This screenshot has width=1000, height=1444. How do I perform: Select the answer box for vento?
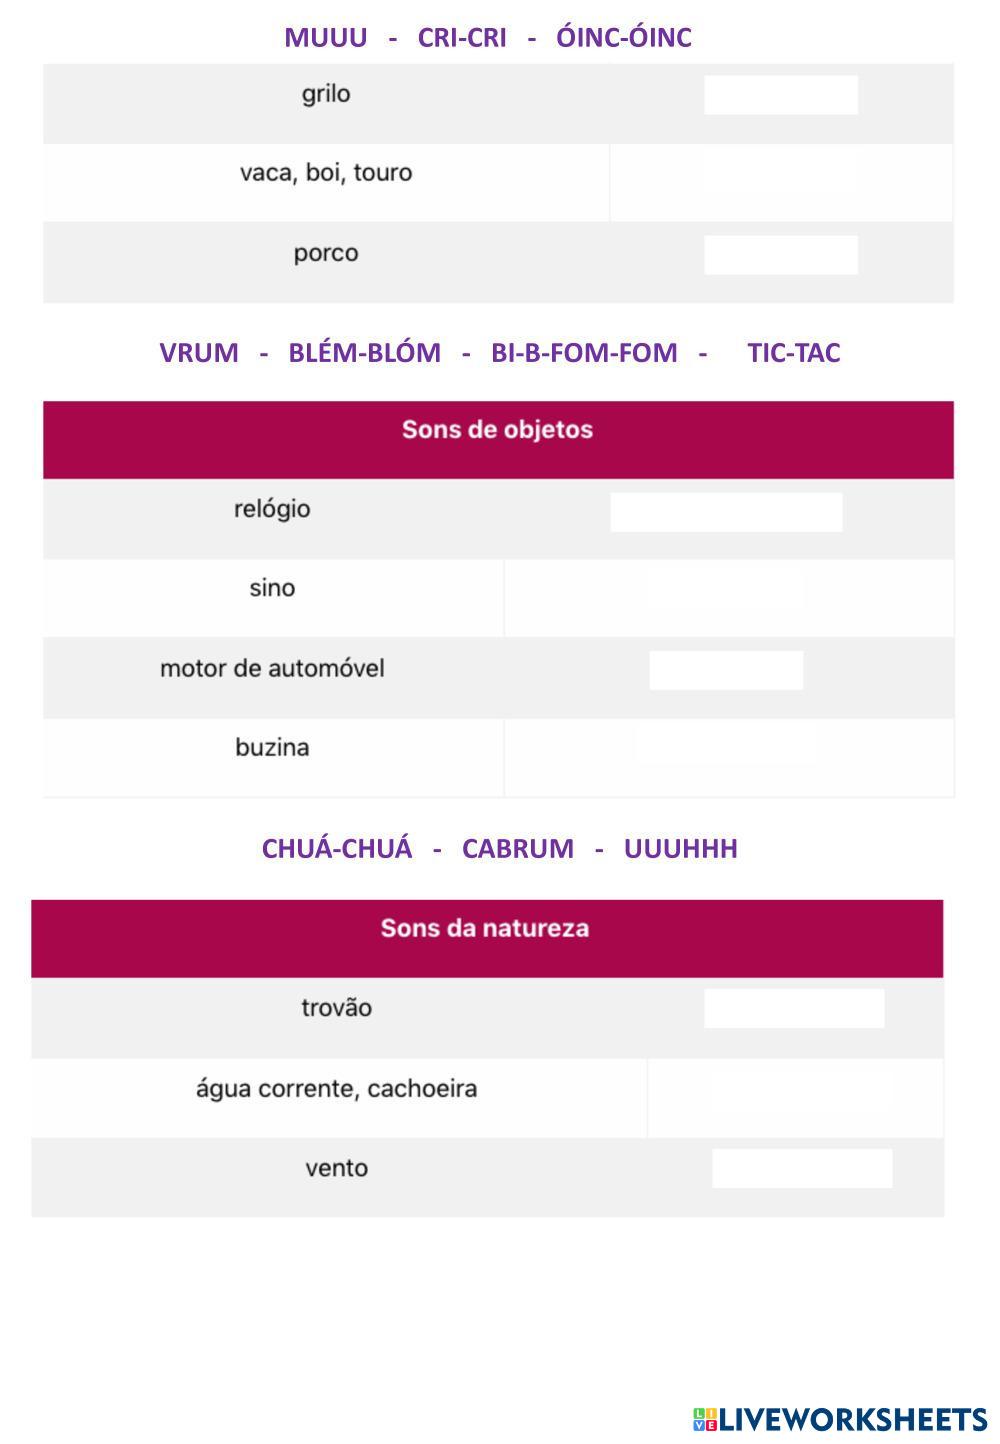802,1168
